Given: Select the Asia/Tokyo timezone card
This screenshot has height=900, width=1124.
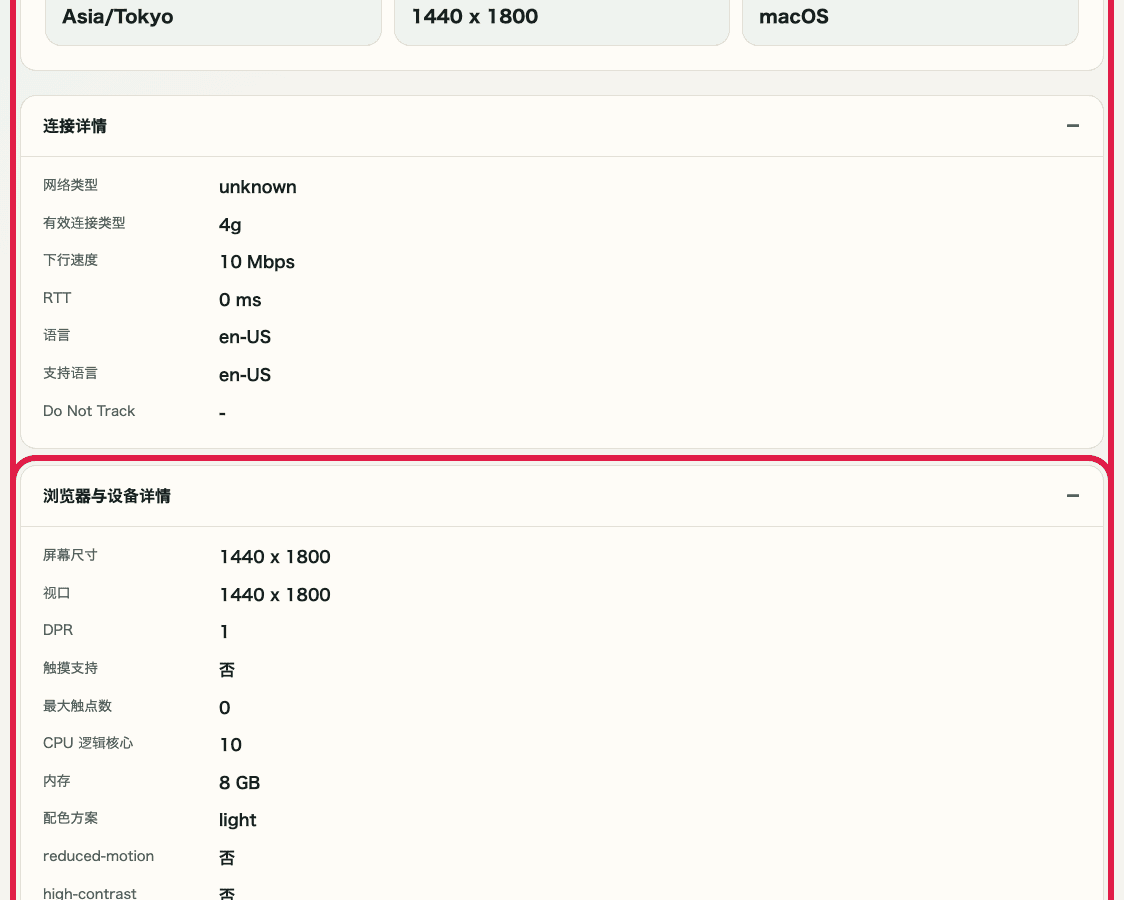Looking at the screenshot, I should tap(213, 17).
